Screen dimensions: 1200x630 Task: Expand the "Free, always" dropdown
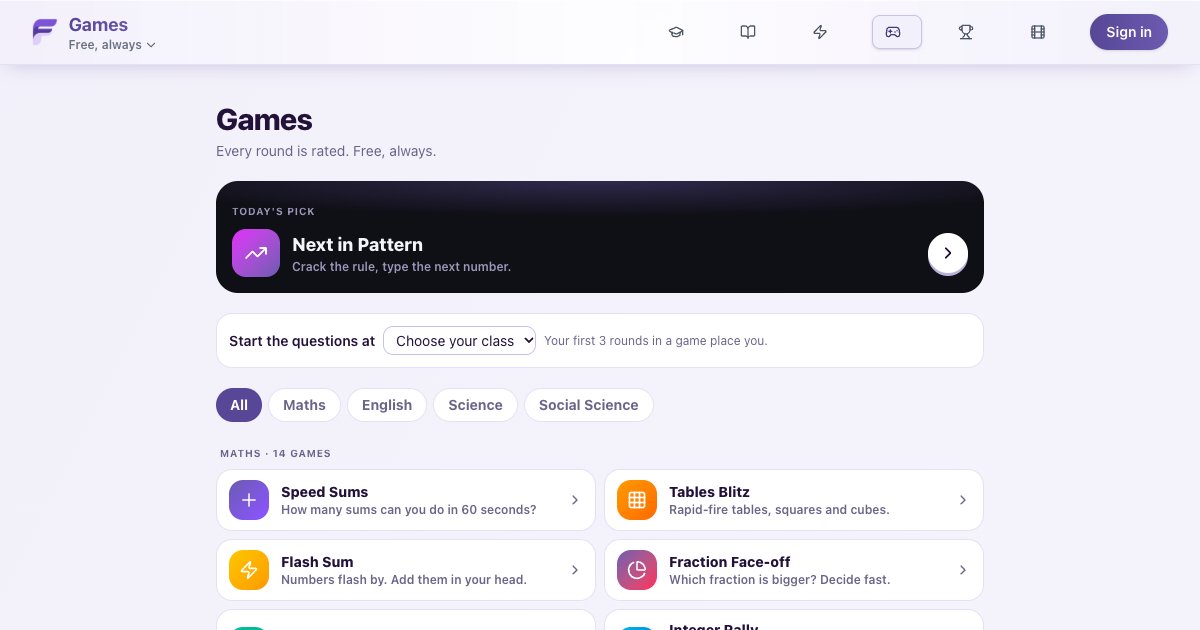tap(112, 45)
